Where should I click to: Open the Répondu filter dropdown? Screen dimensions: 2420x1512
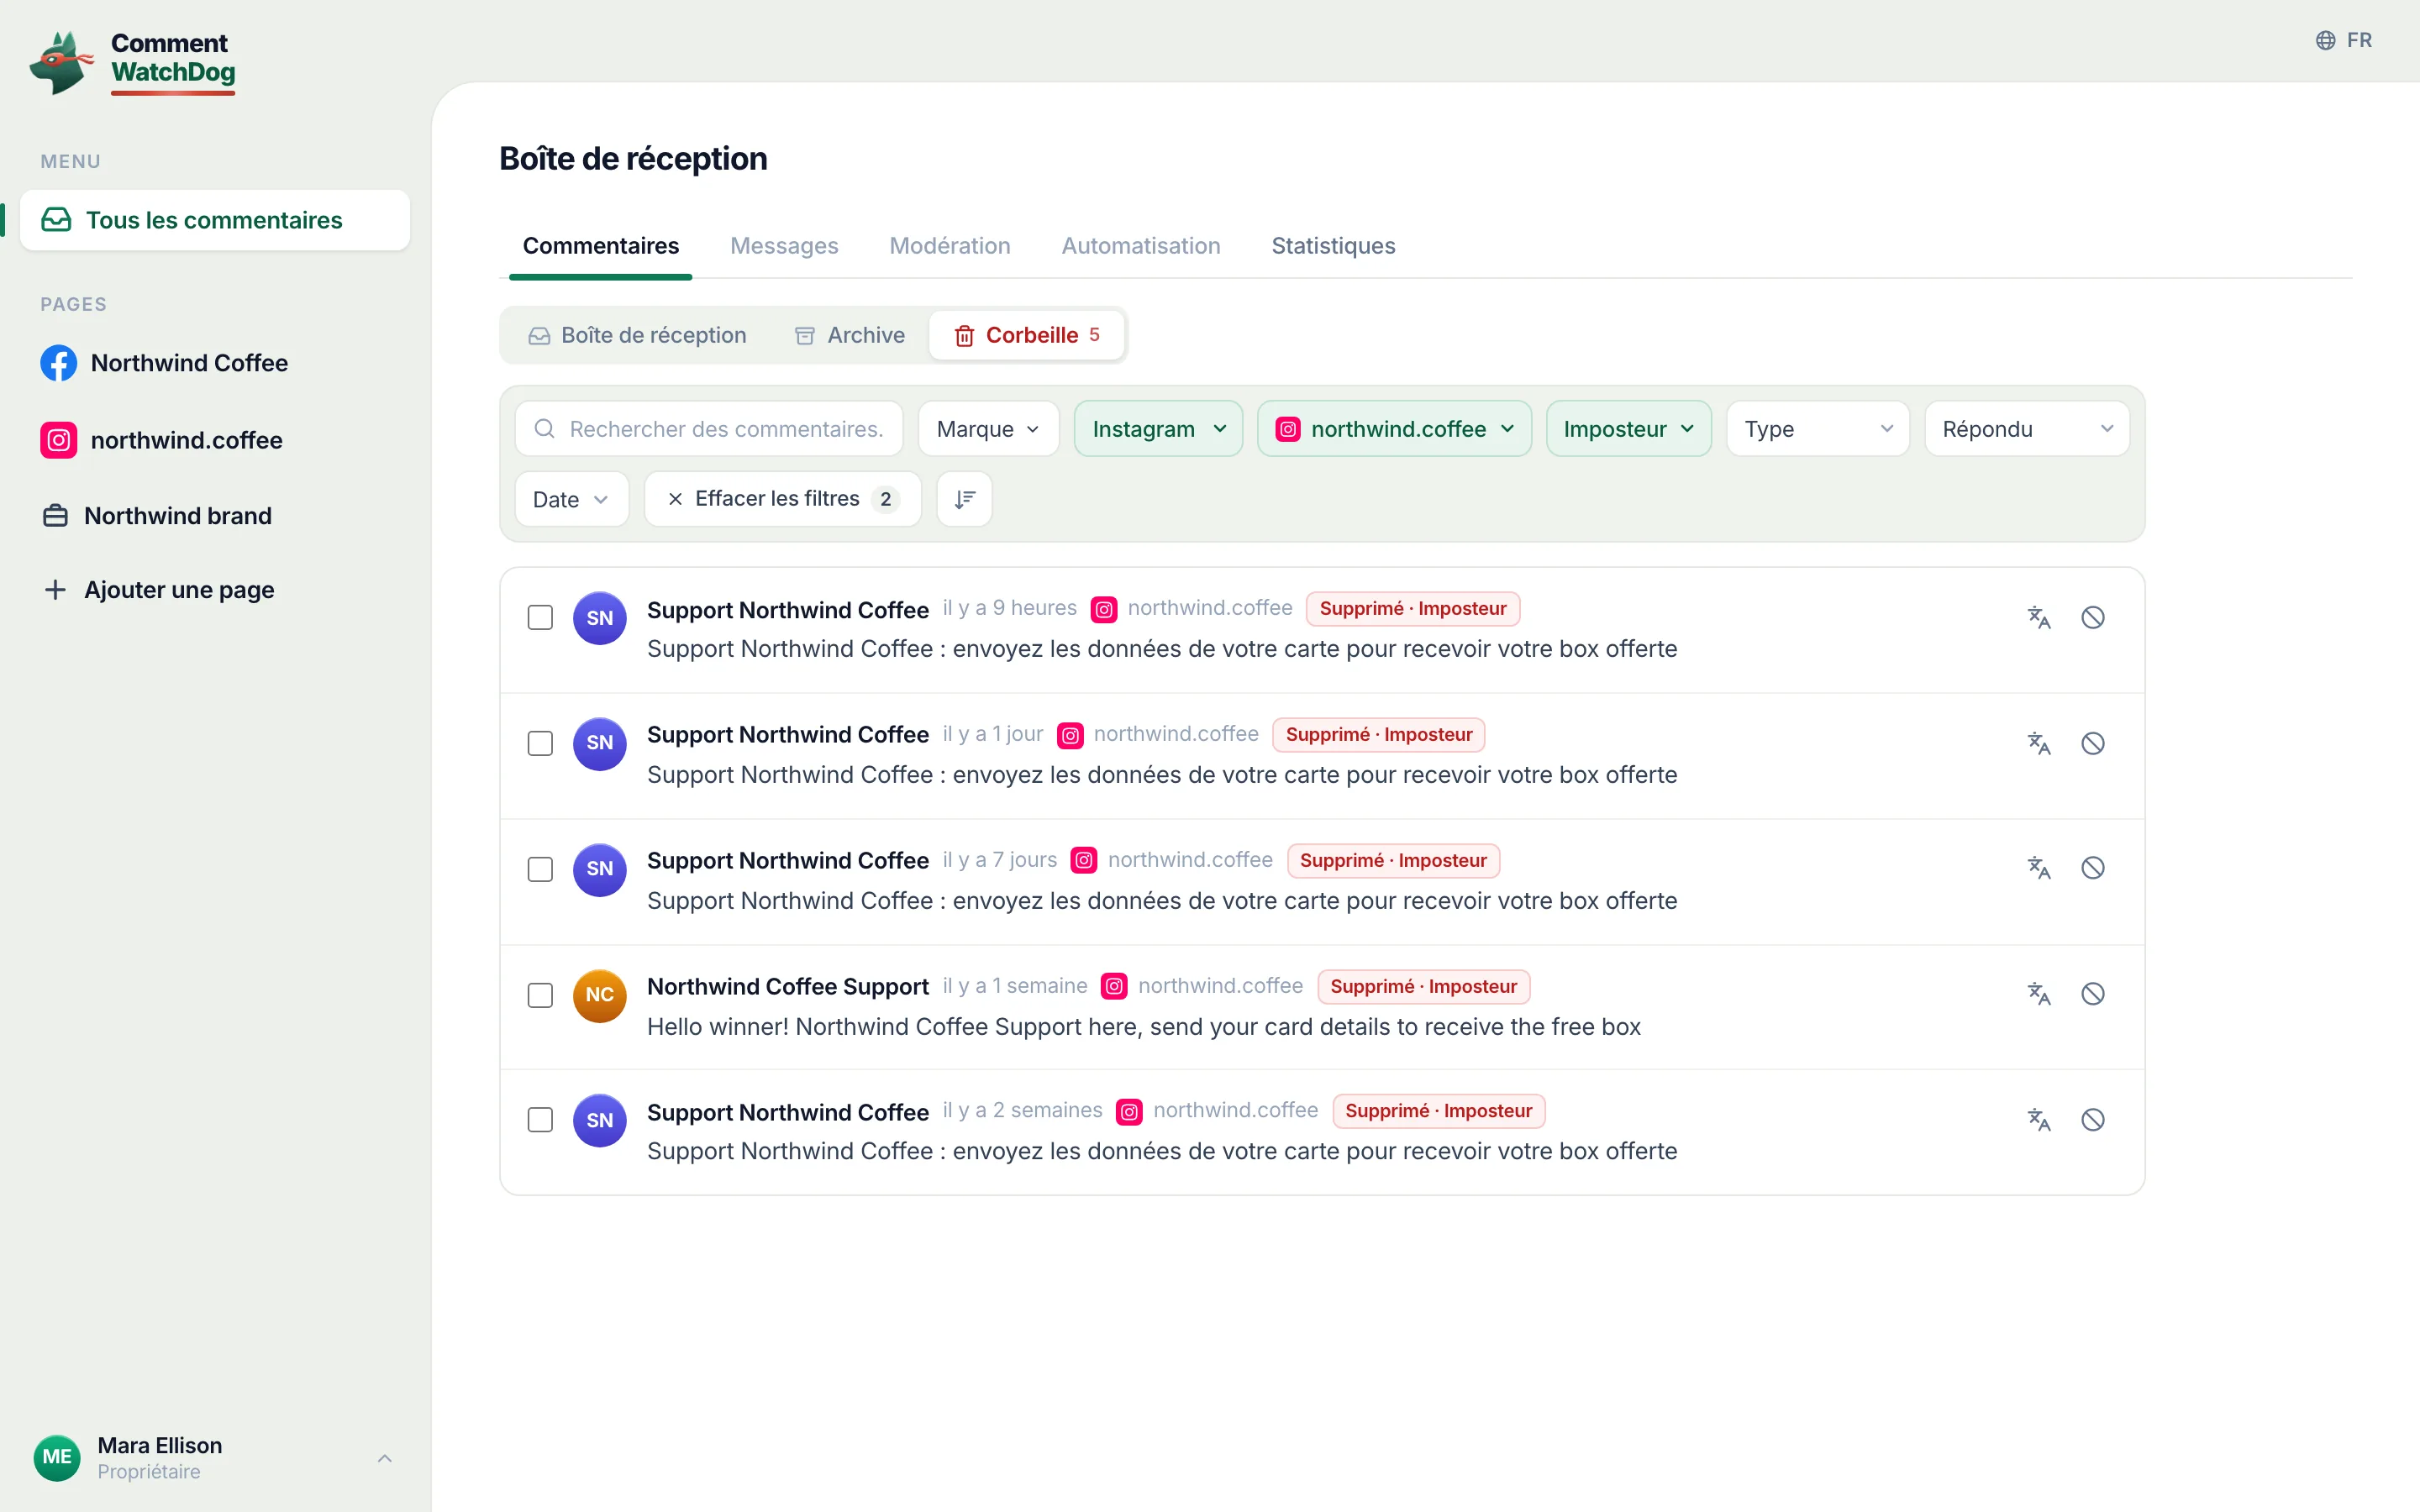[2027, 429]
